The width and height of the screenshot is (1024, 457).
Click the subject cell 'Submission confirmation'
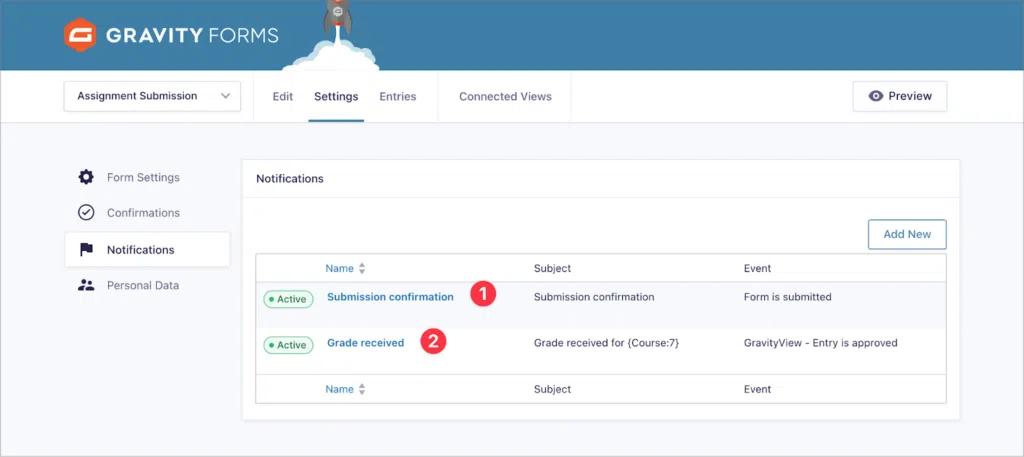point(594,297)
